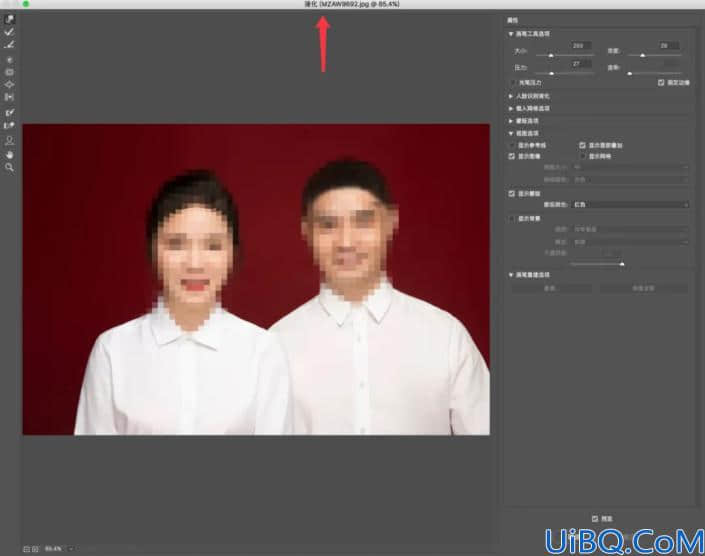Select the Forward Warp tool

[x=9, y=19]
